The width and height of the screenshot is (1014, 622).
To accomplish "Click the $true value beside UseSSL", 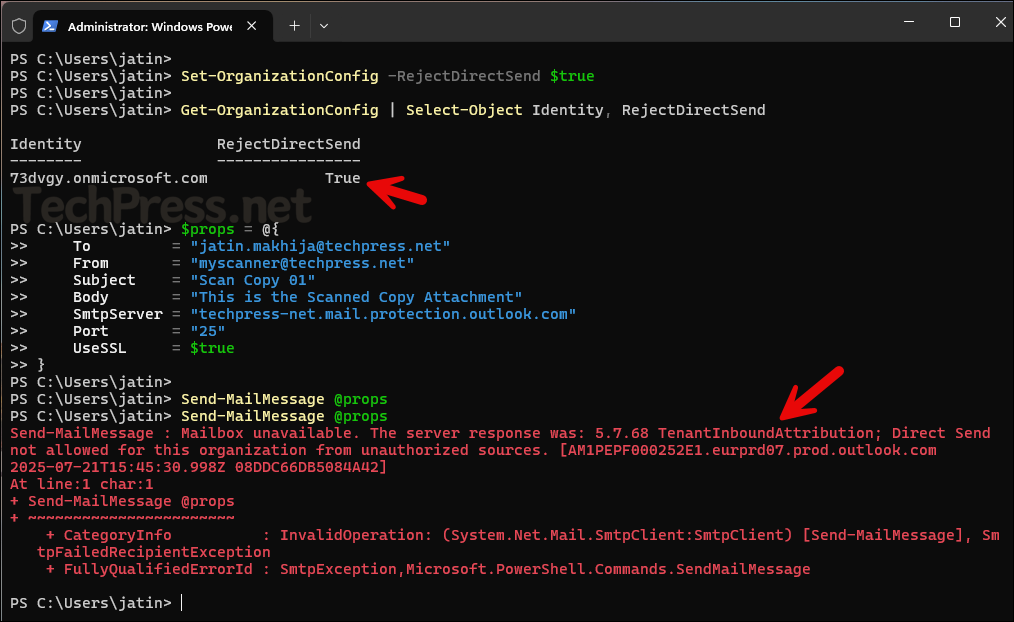I will click(x=212, y=349).
